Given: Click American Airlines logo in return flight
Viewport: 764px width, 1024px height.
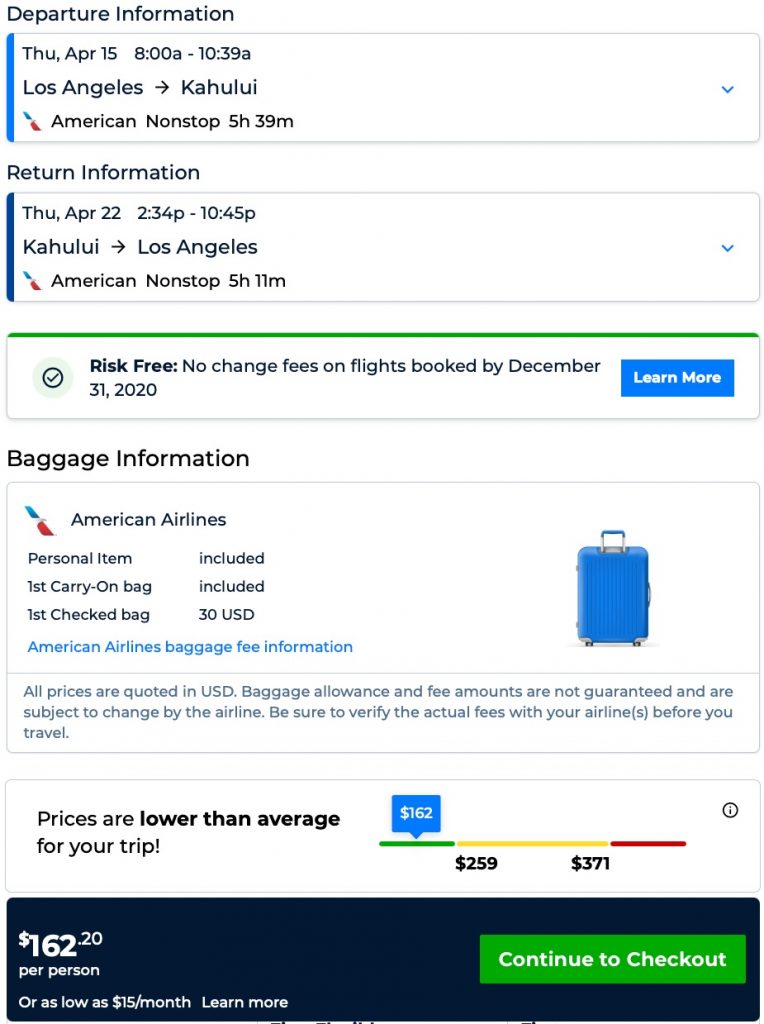Looking at the screenshot, I should pyautogui.click(x=33, y=281).
